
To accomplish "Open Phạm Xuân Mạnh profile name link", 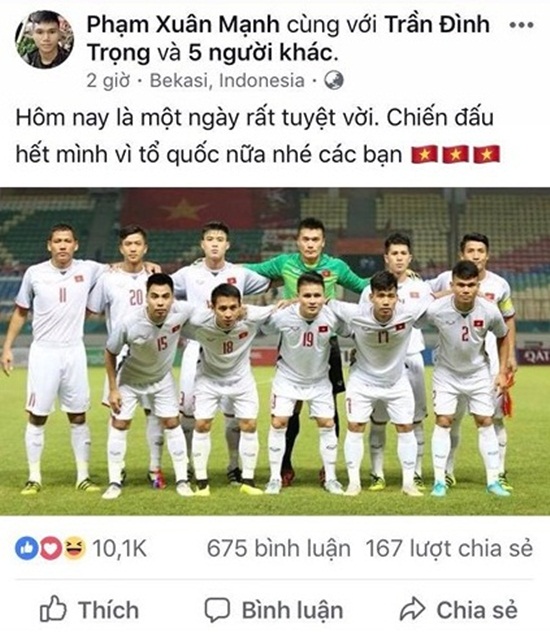I will 183,24.
